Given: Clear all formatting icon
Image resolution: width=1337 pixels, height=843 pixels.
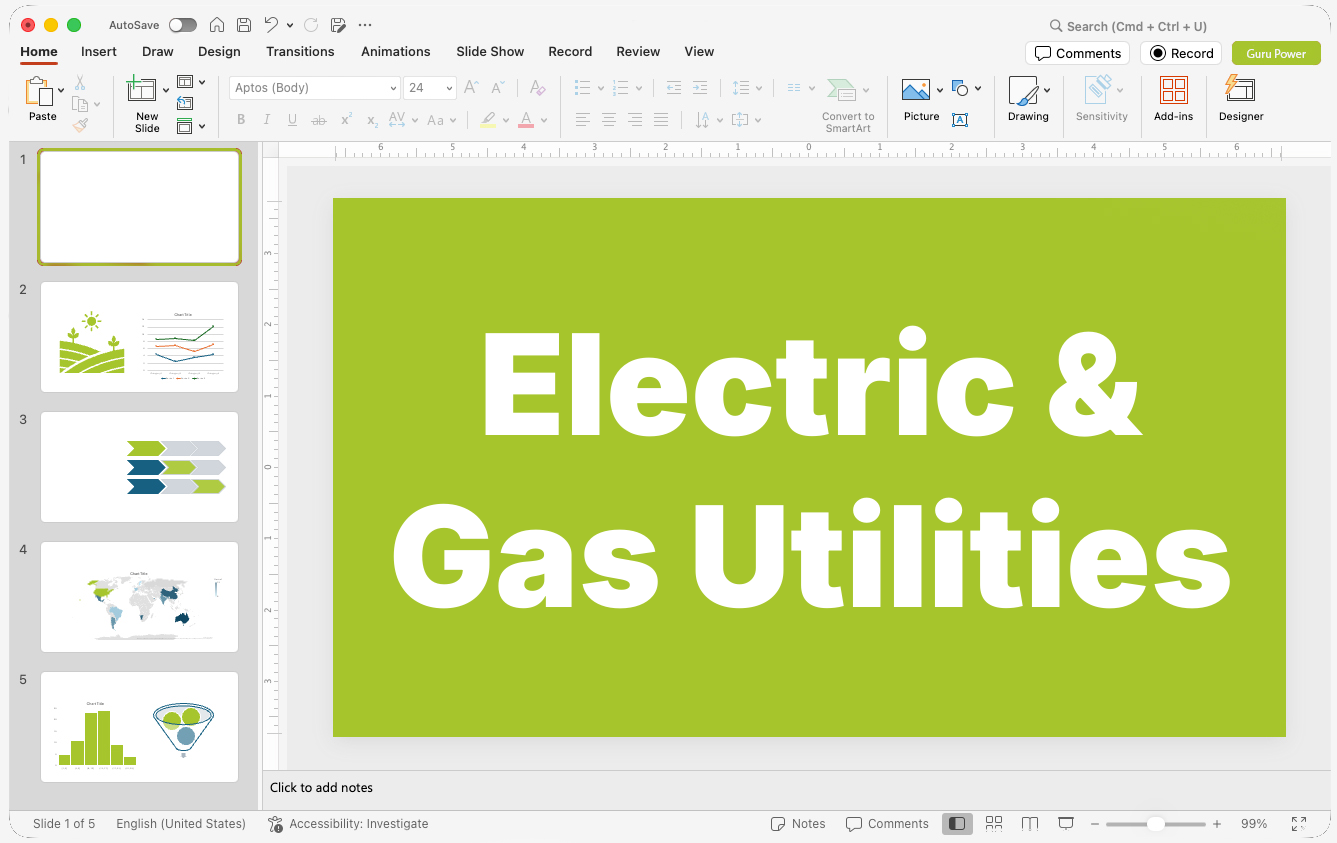Looking at the screenshot, I should 537,88.
